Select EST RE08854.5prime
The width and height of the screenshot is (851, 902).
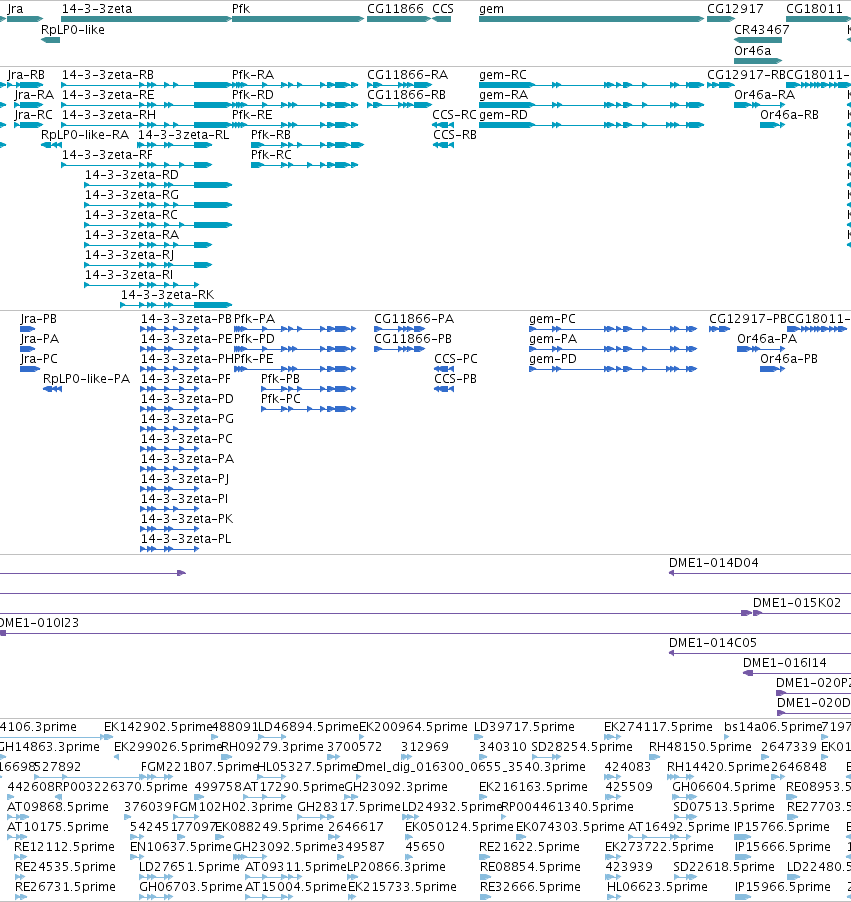click(x=530, y=867)
